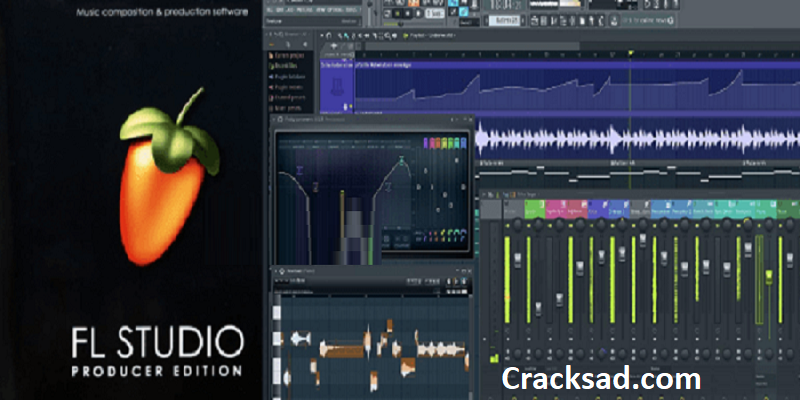Expand the Plugin database folder
800x400 pixels.
click(287, 77)
